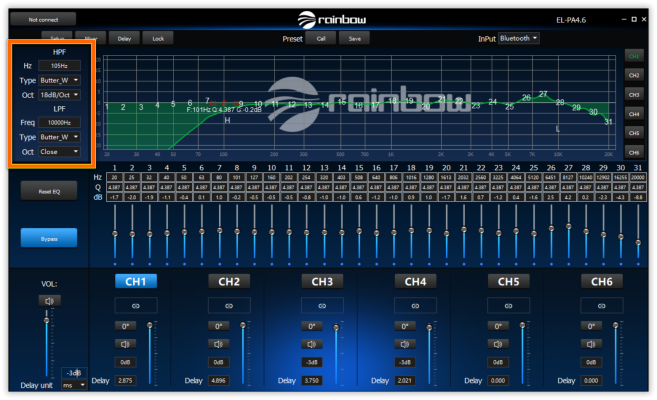
Task: Click the CH1 Delay field 2.875
Action: 125,380
